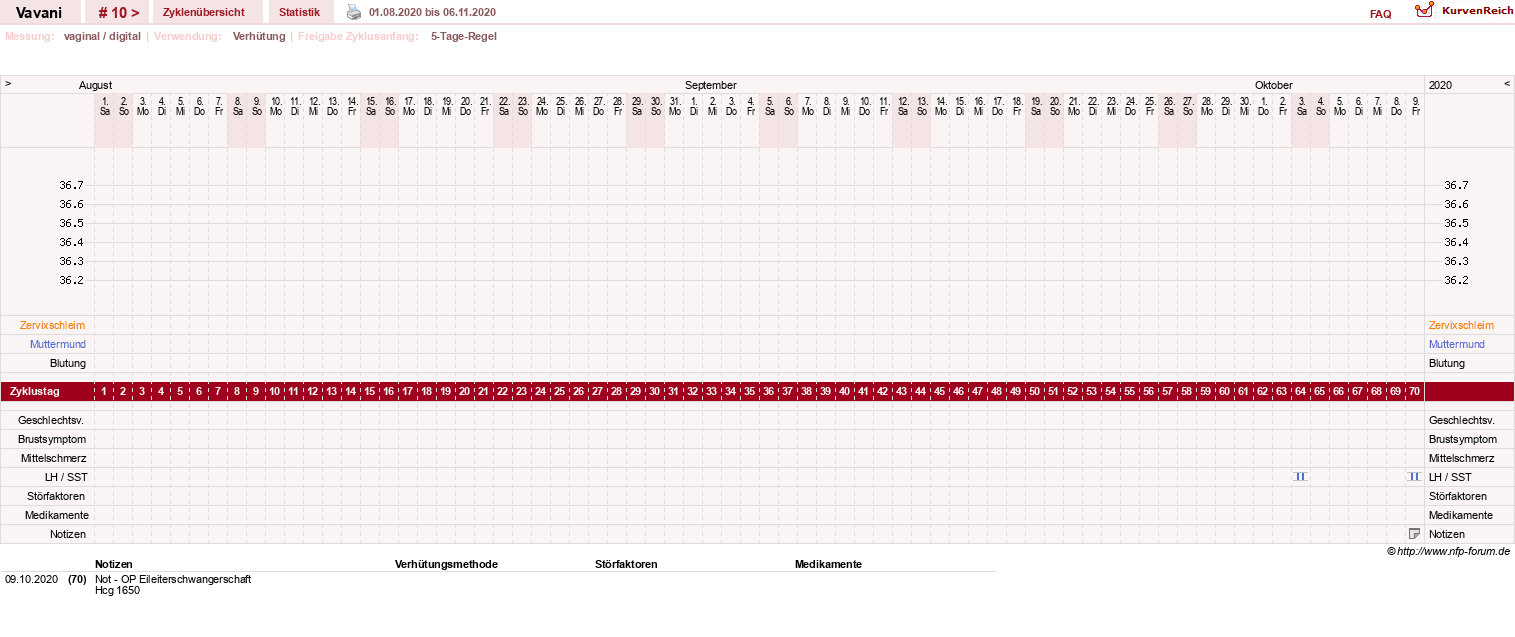Click the 'Verhütungsmethode' column header
The height and width of the screenshot is (637, 1515).
[446, 564]
